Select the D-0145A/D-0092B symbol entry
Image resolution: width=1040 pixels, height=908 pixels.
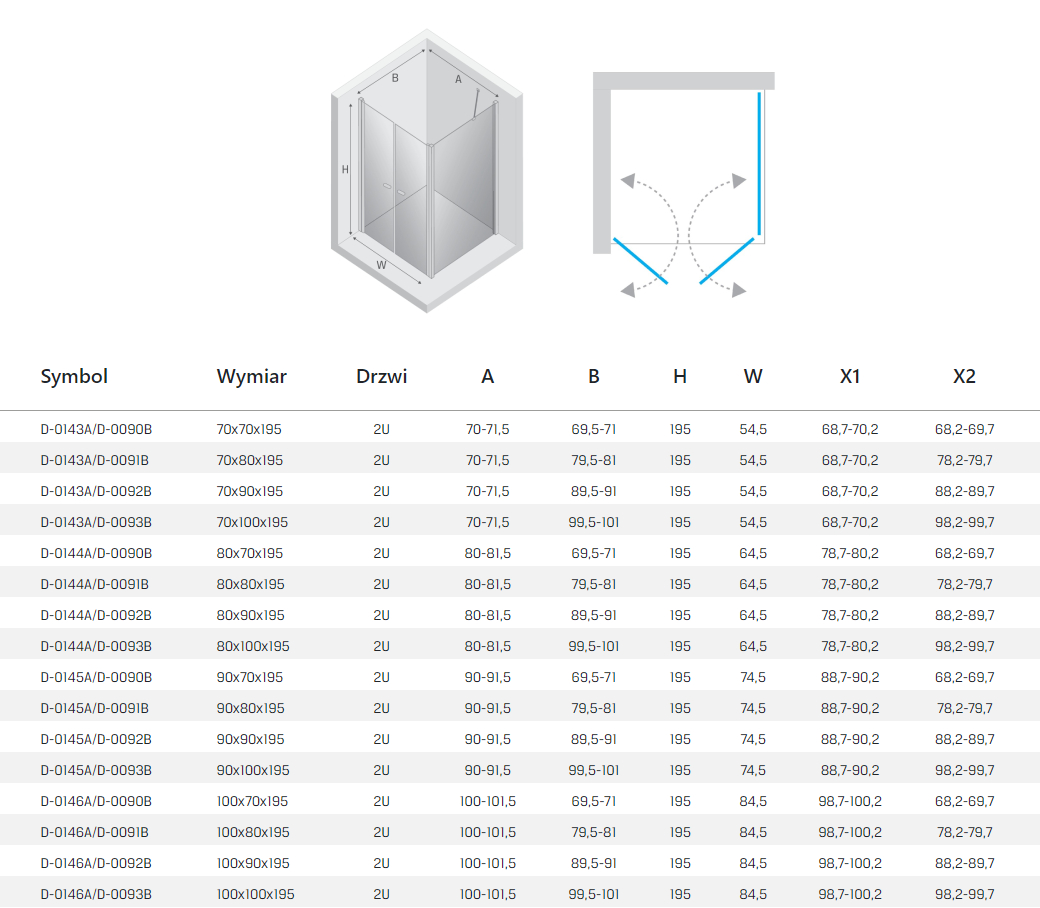[x=96, y=739]
